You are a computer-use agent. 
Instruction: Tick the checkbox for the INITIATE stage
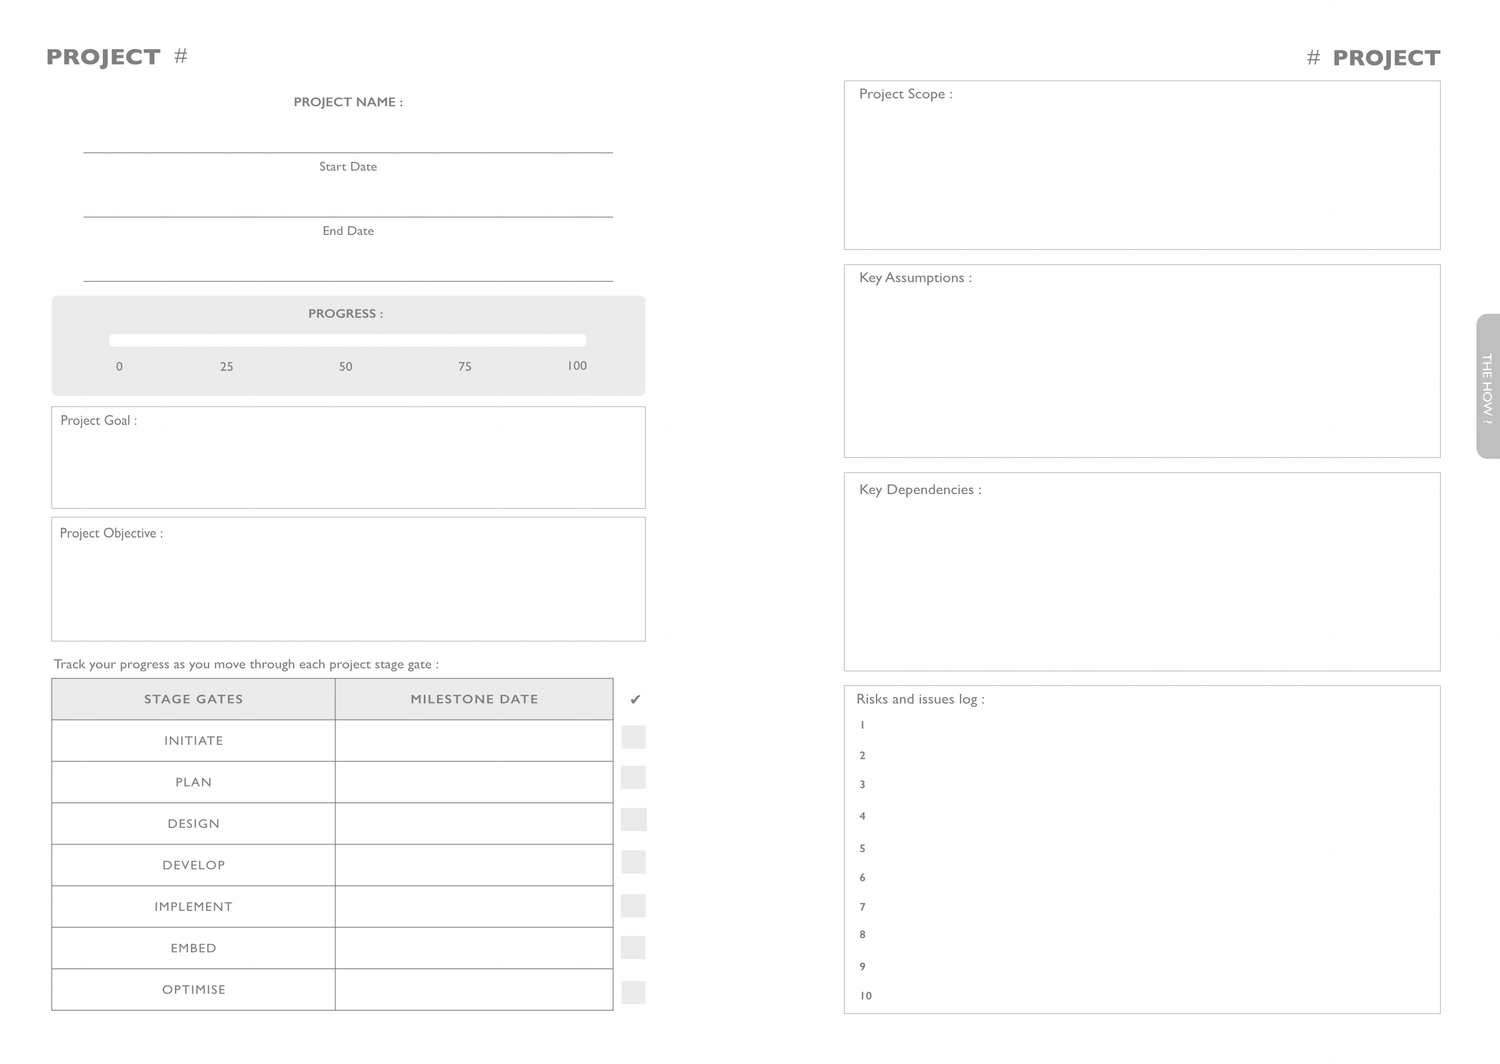tap(633, 737)
